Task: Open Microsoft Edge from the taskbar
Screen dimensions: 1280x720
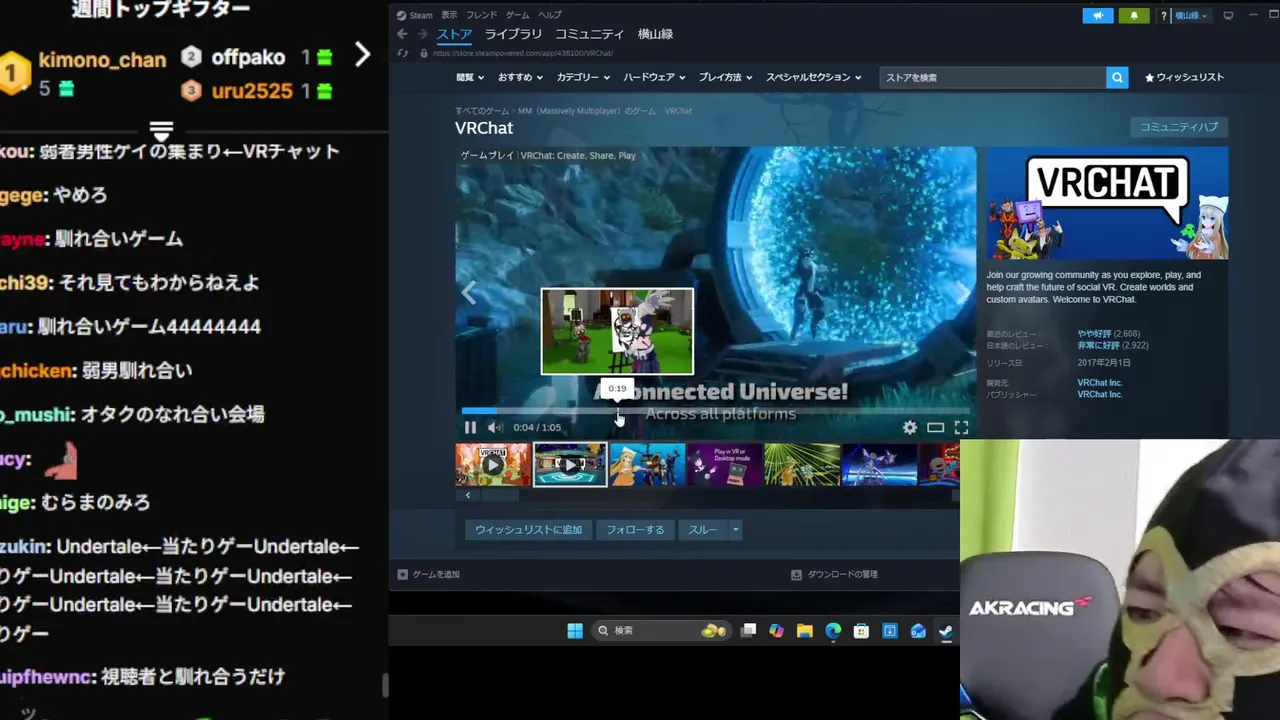Action: click(833, 631)
